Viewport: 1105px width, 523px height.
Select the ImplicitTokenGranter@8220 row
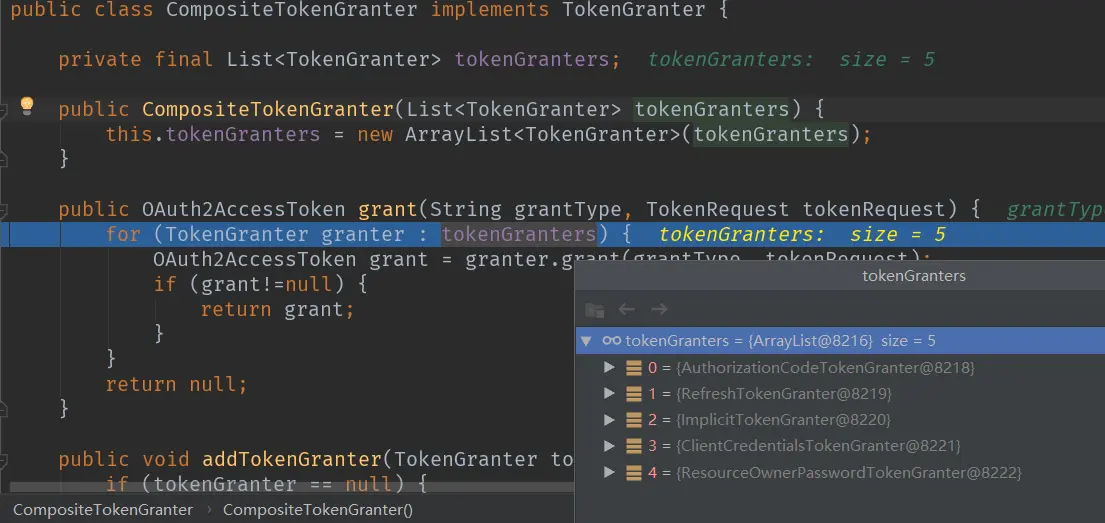tap(840, 420)
